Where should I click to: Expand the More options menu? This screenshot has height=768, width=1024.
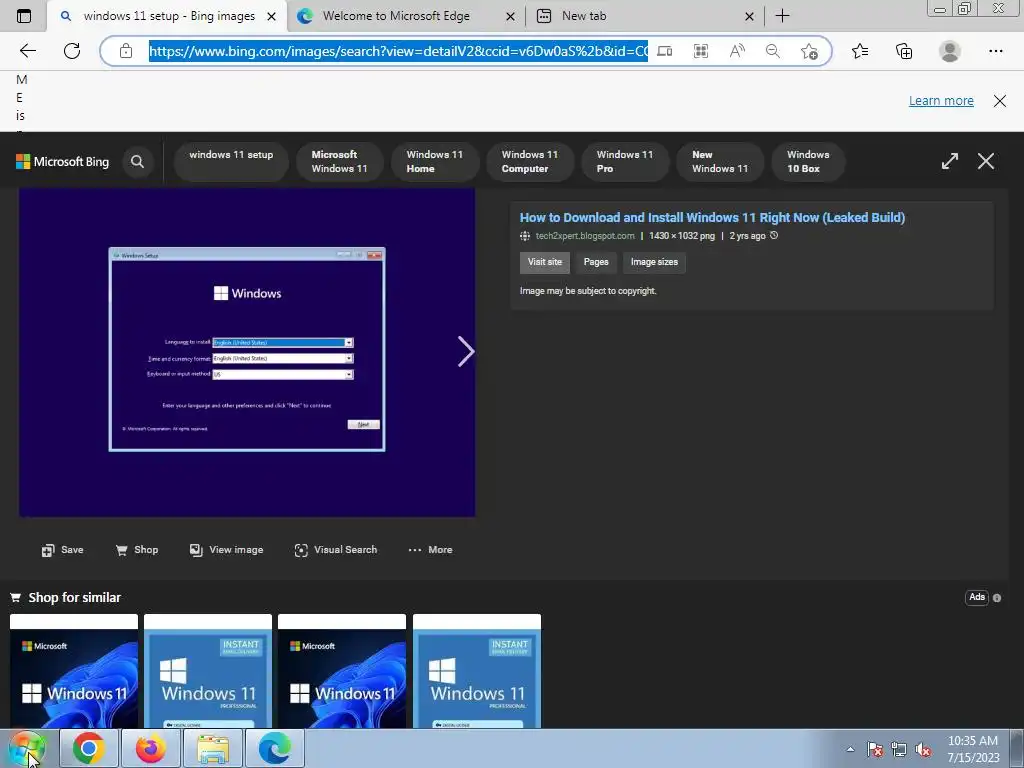coord(430,550)
